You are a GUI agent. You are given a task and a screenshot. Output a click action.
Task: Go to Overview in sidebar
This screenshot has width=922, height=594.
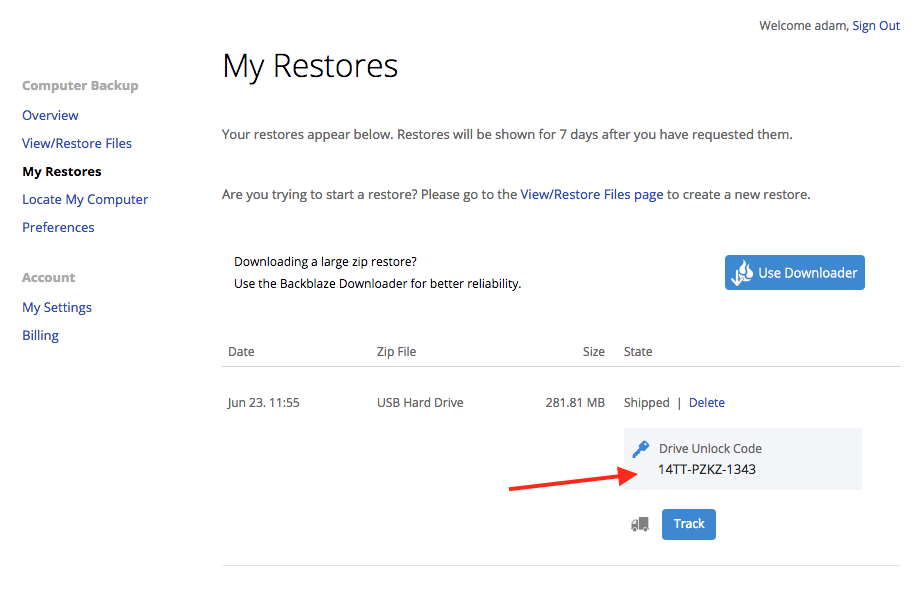(50, 115)
